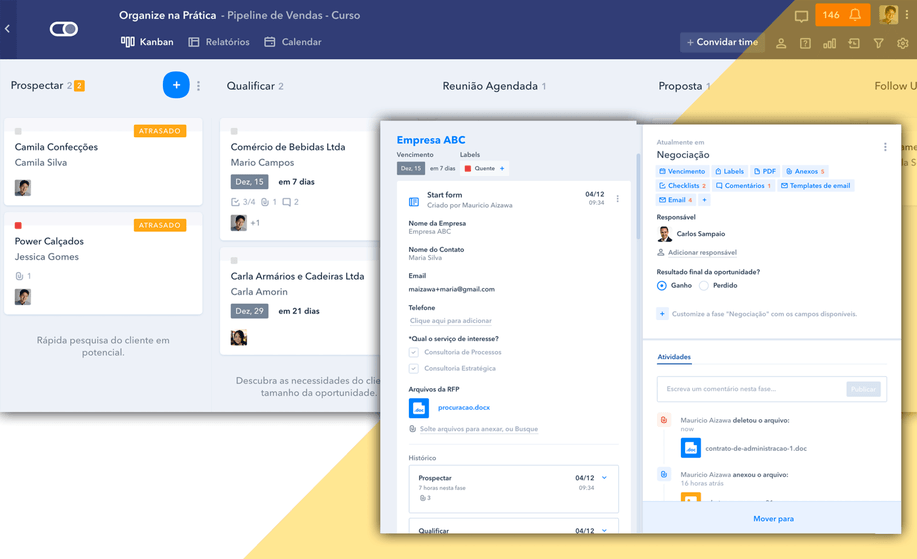Viewport: 917px width, 559px height.
Task: Open the bar chart reports icon
Action: pos(829,43)
